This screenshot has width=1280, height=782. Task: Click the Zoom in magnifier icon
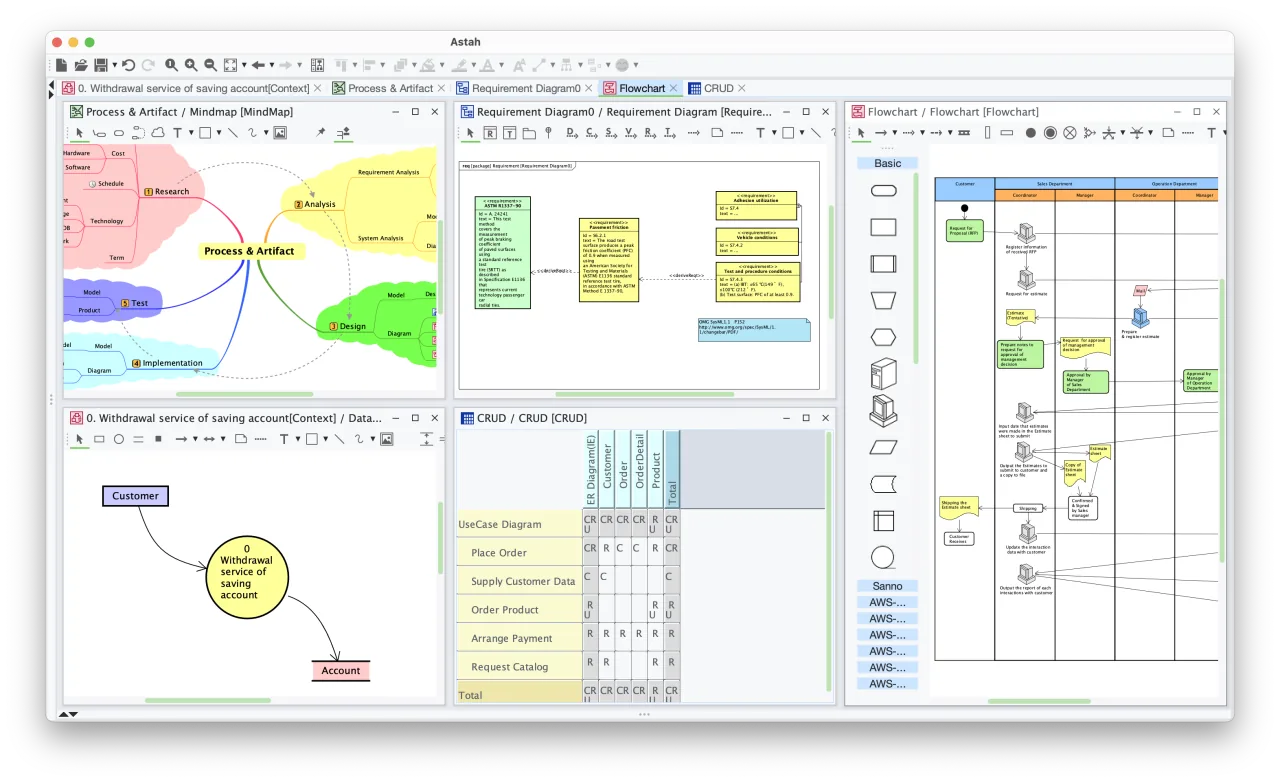click(x=191, y=65)
